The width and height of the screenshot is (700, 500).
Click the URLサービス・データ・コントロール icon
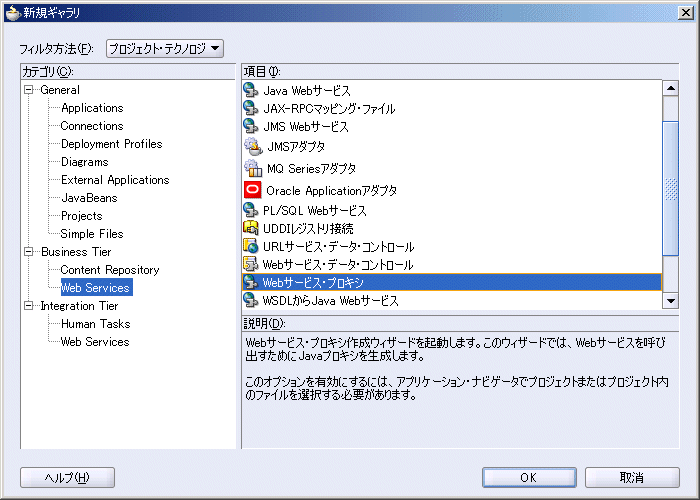click(250, 246)
